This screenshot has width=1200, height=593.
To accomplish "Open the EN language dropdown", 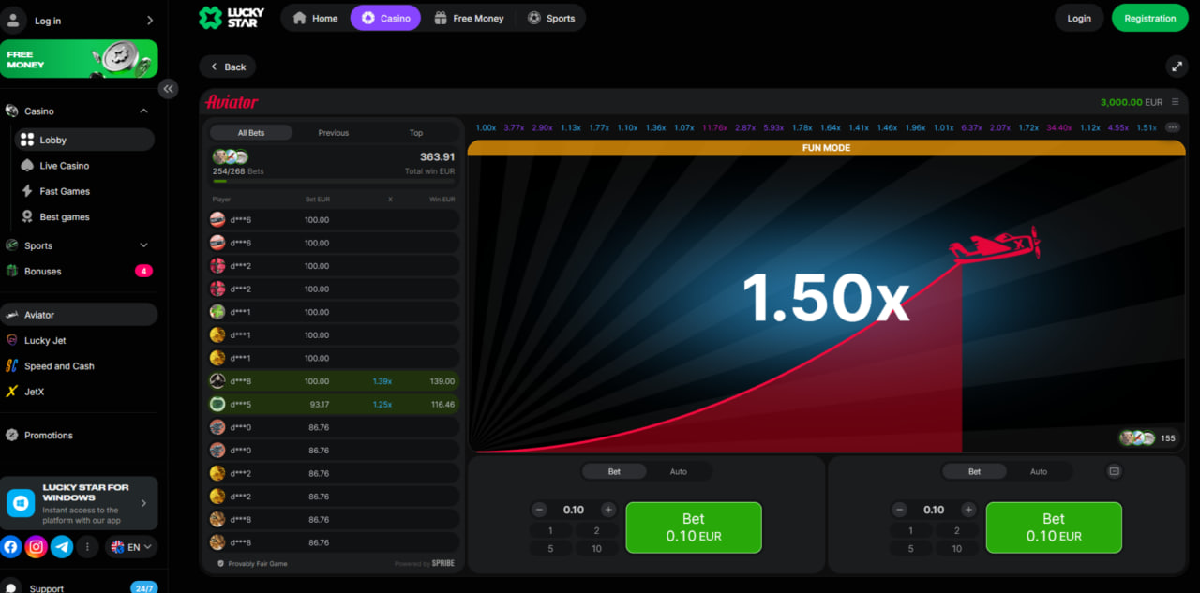I will click(131, 547).
